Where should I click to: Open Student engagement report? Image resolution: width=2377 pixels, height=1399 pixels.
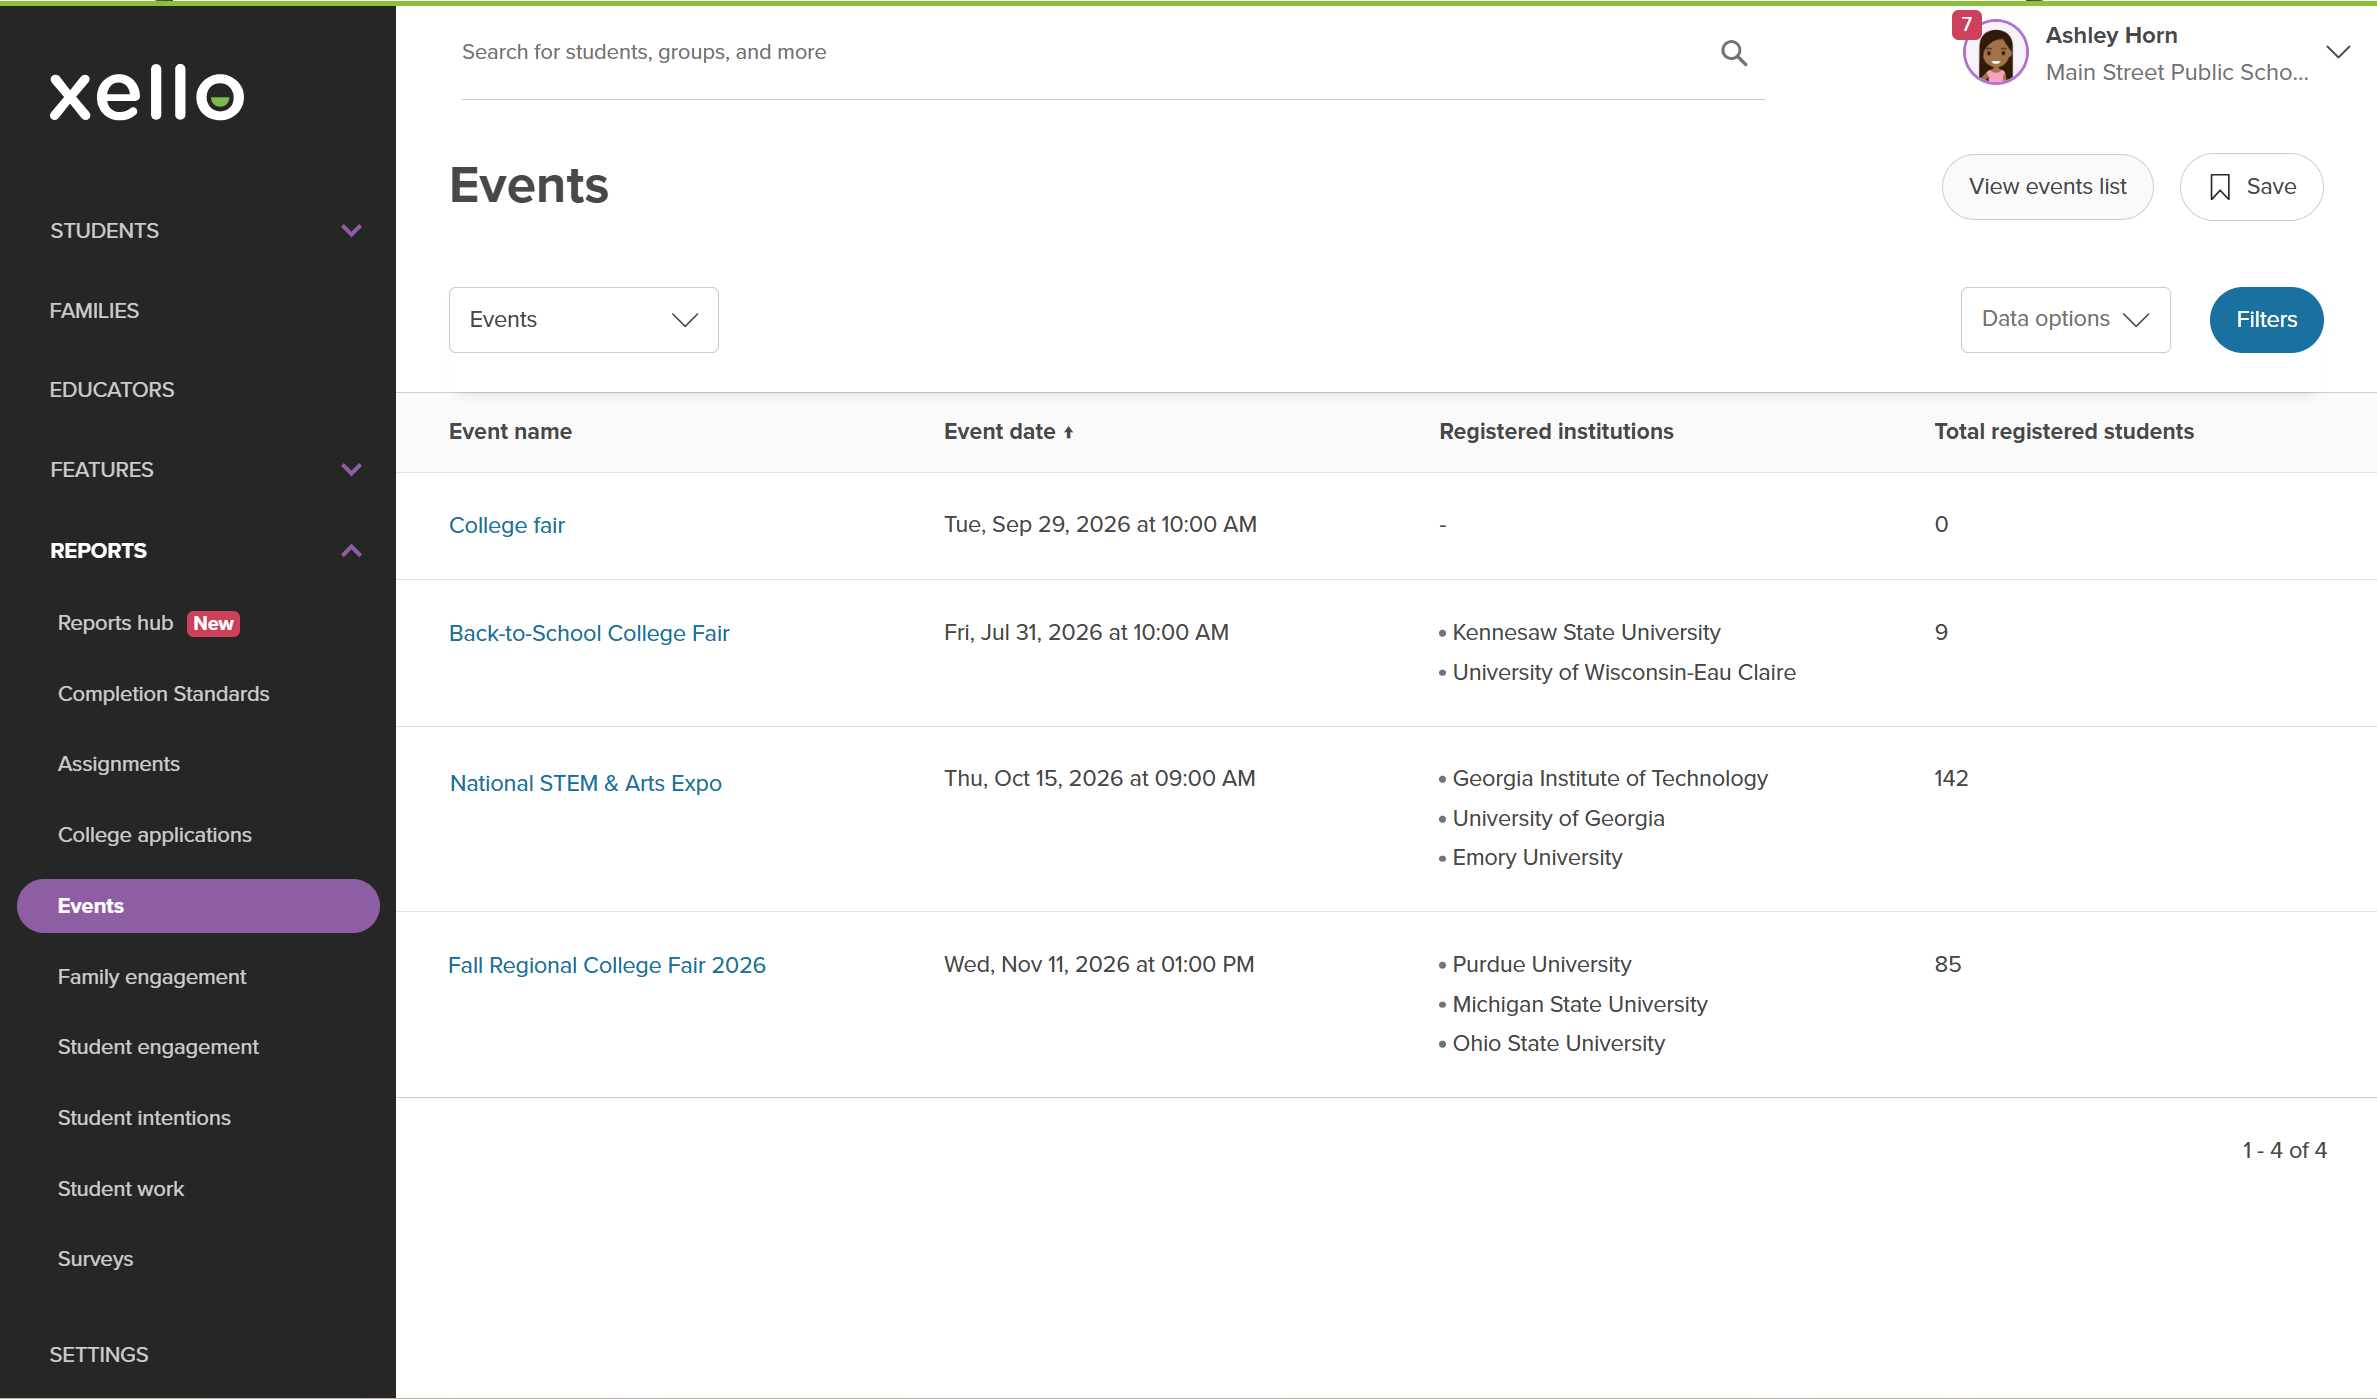tap(158, 1047)
